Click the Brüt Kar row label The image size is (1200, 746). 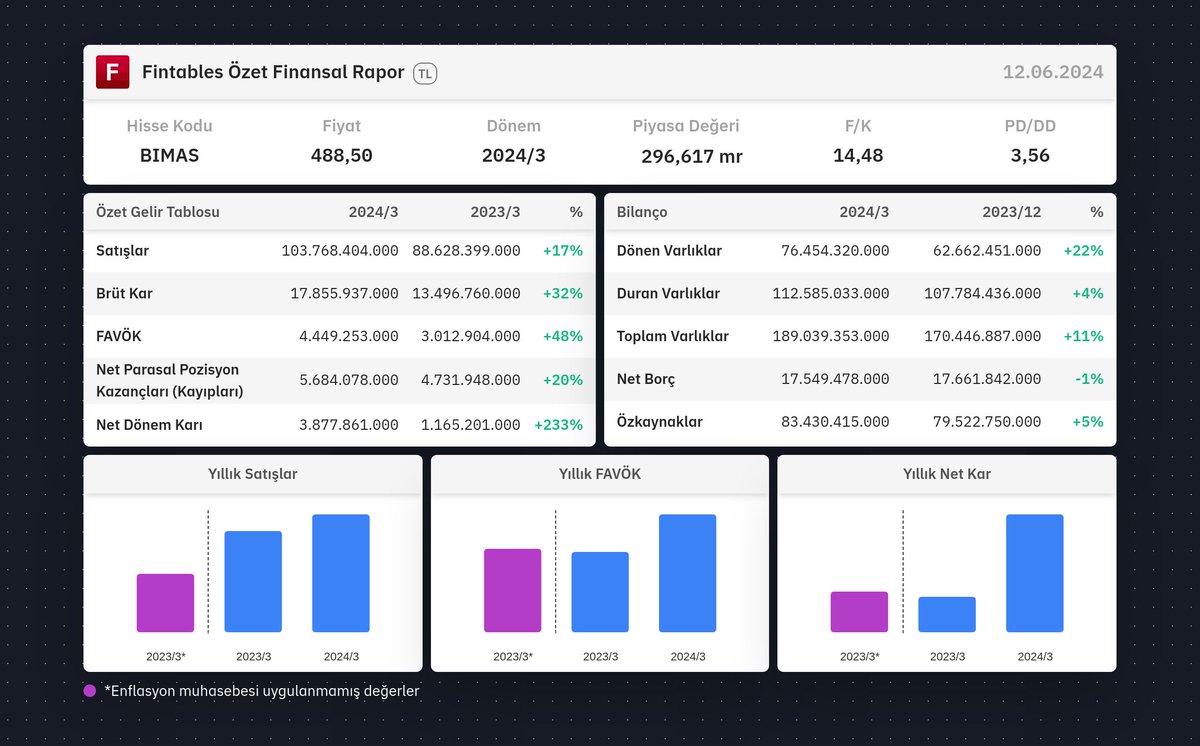(x=124, y=294)
